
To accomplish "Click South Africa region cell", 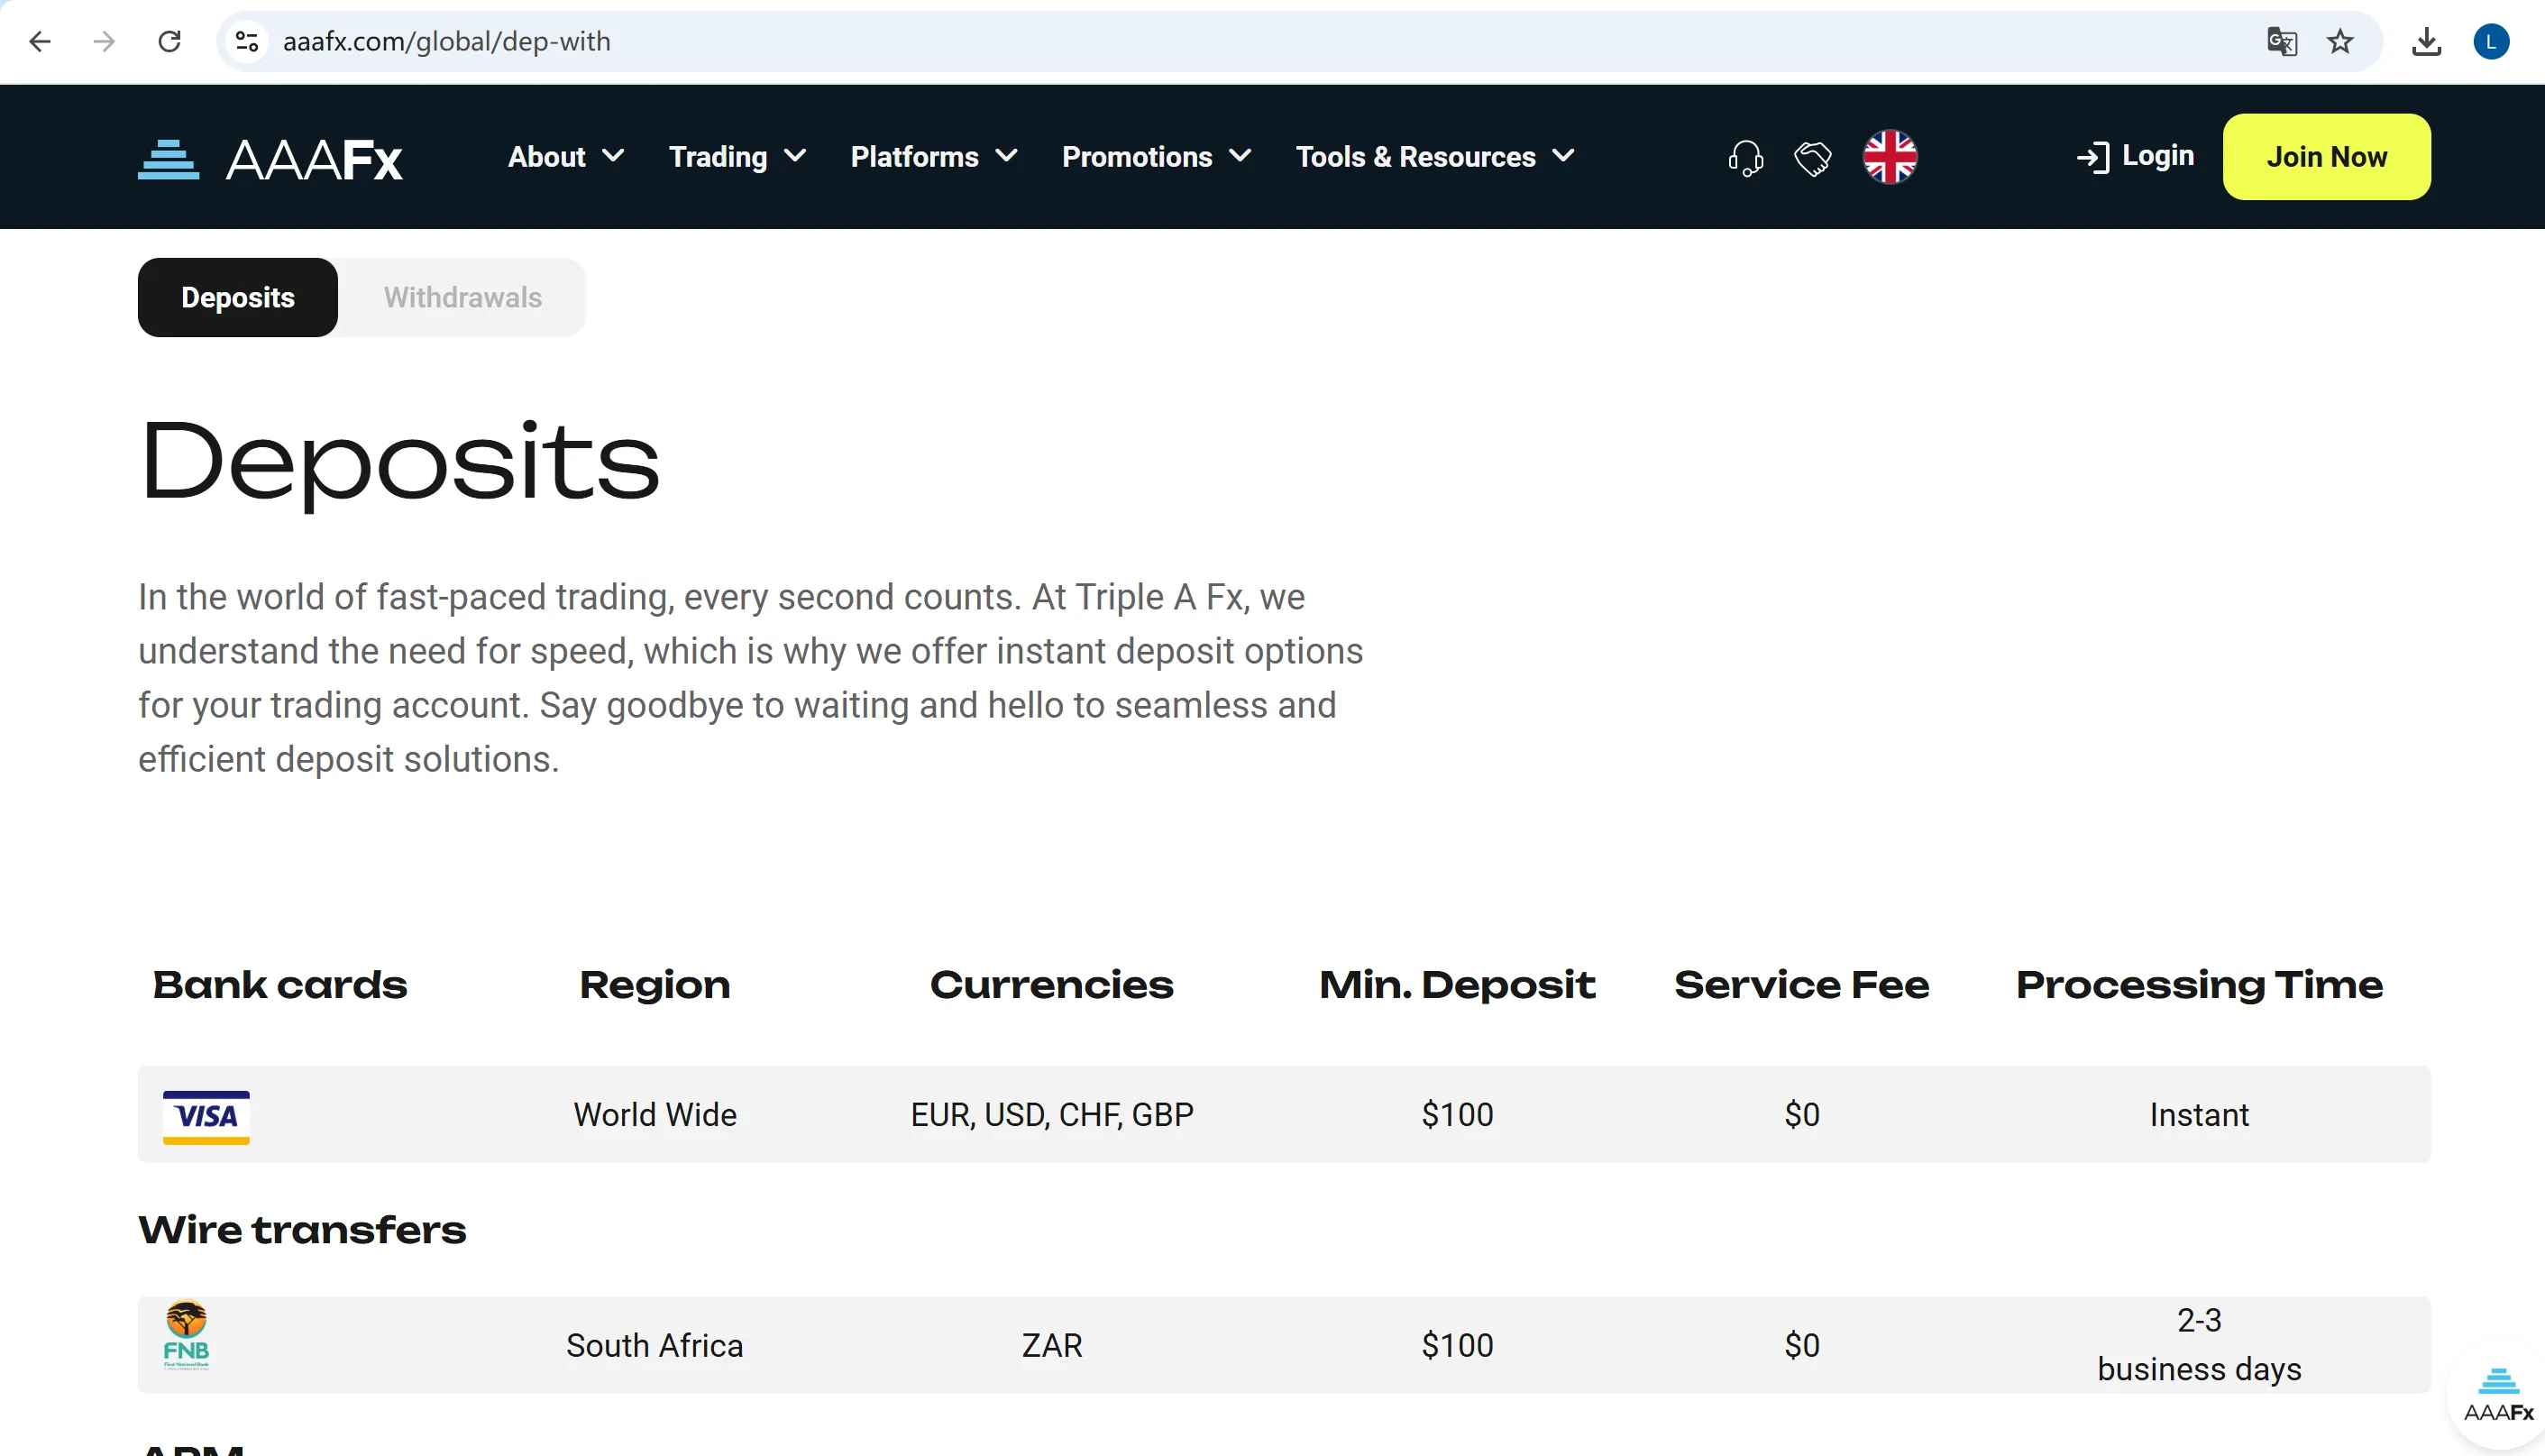I will tap(655, 1346).
